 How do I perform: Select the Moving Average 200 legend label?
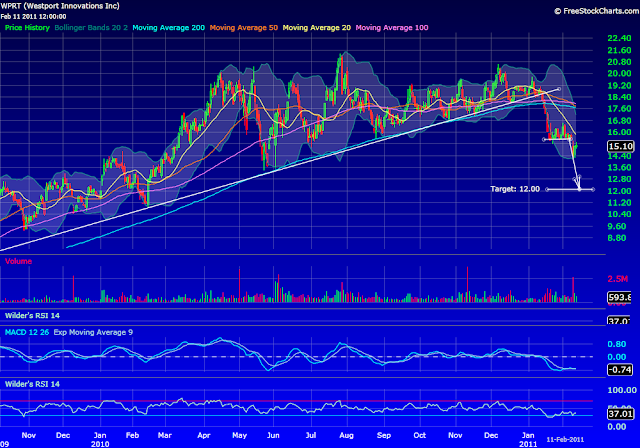169,28
